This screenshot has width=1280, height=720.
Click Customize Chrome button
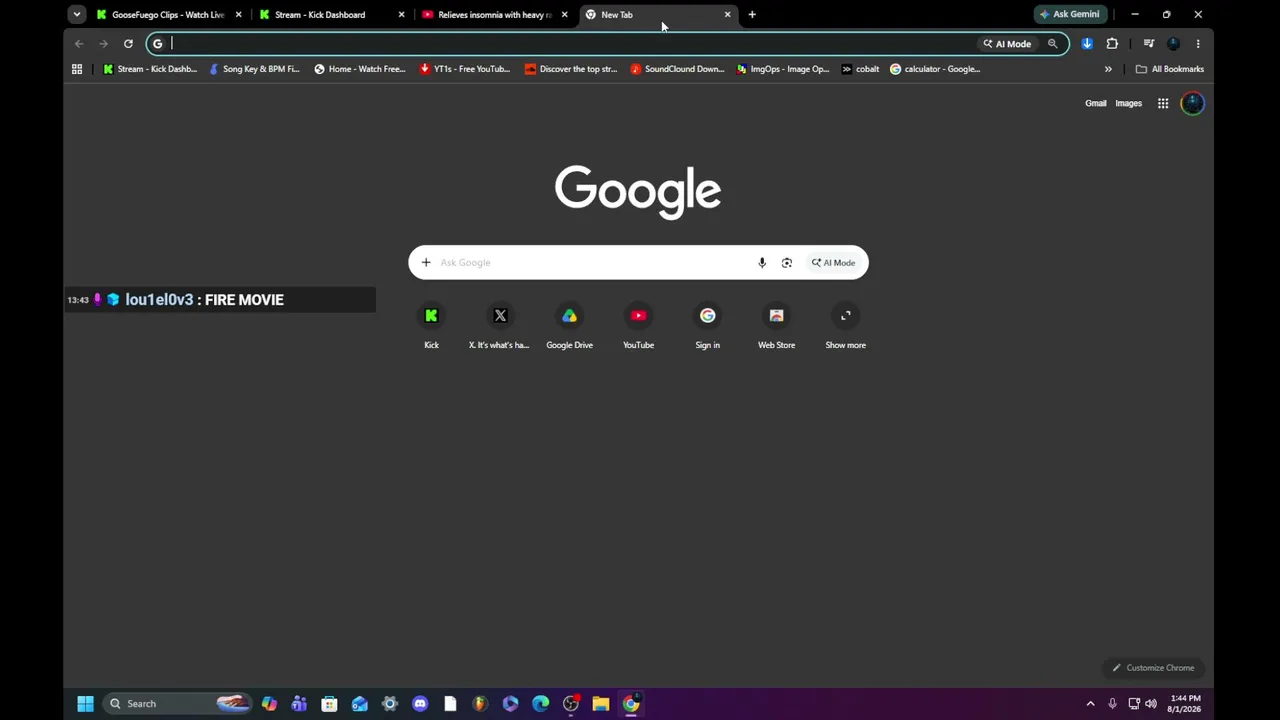tap(1152, 668)
